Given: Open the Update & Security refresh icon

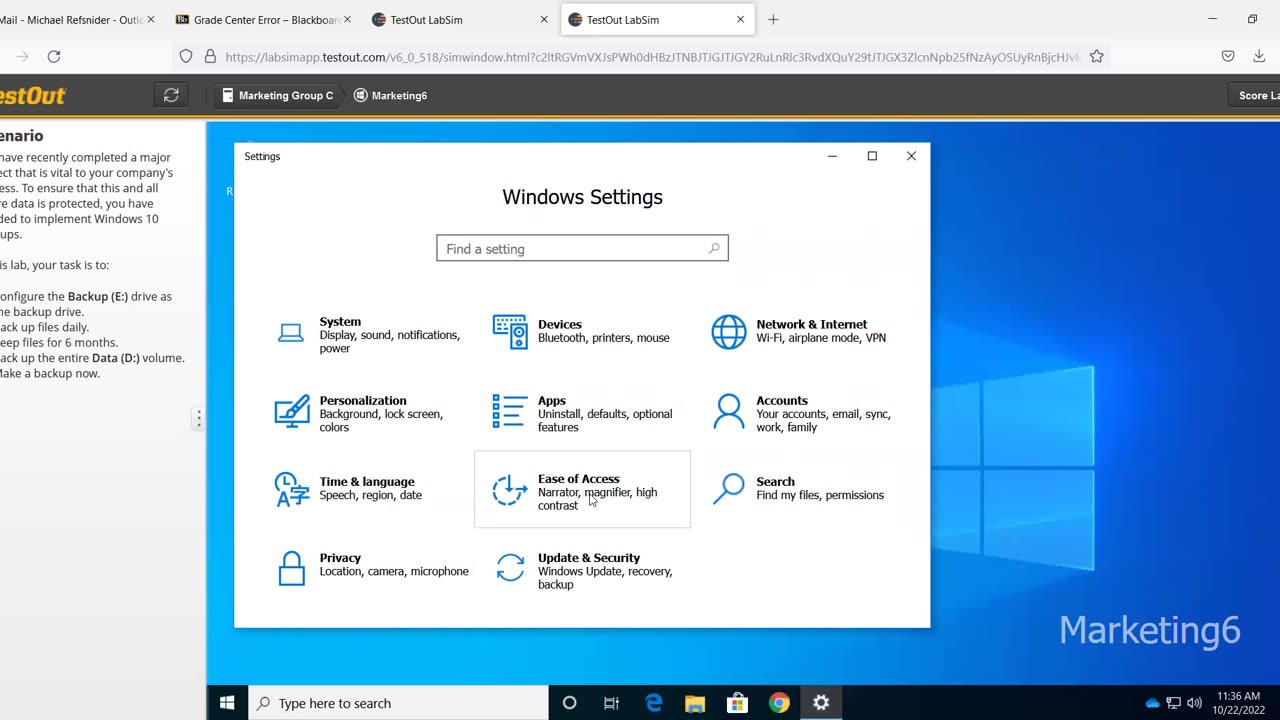Looking at the screenshot, I should point(510,567).
